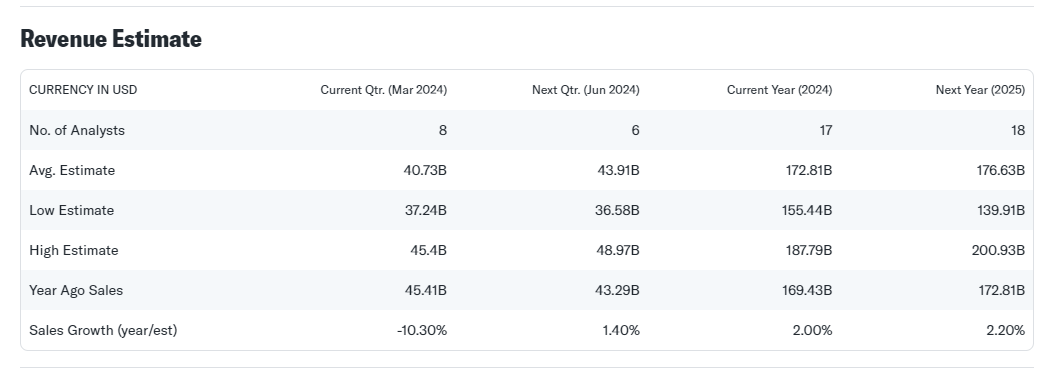Click the Avg. Estimate row label
1044x390 pixels.
click(x=72, y=170)
